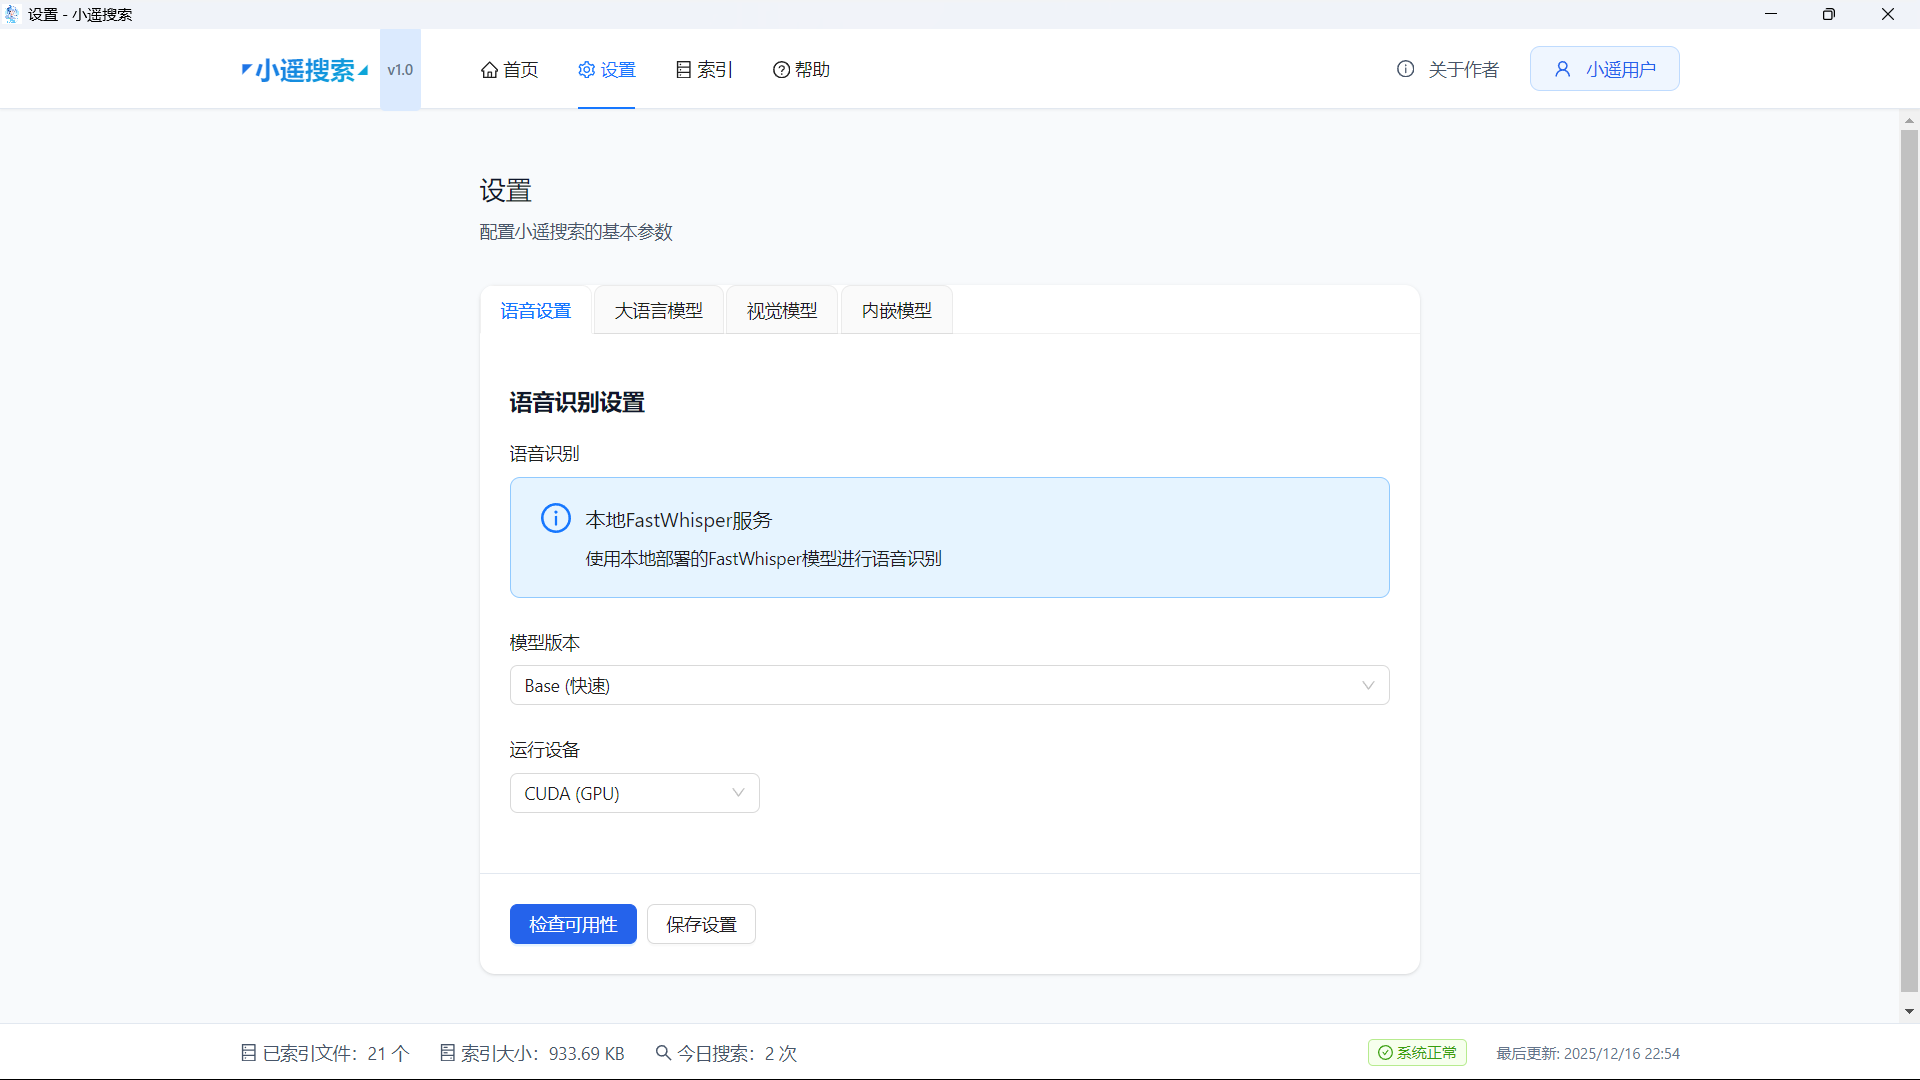1920x1080 pixels.
Task: Click the 系统正常 status indicator icon
Action: [1384, 1053]
